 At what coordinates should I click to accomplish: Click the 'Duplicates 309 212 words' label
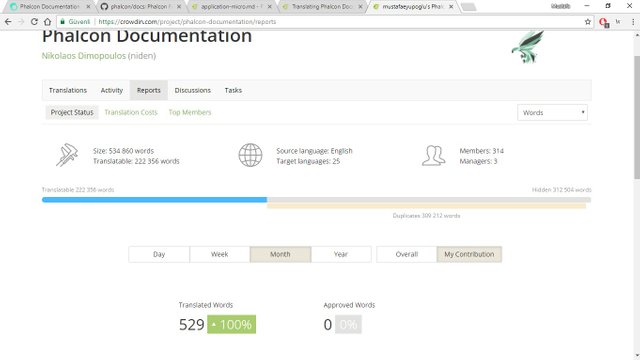pyautogui.click(x=427, y=216)
